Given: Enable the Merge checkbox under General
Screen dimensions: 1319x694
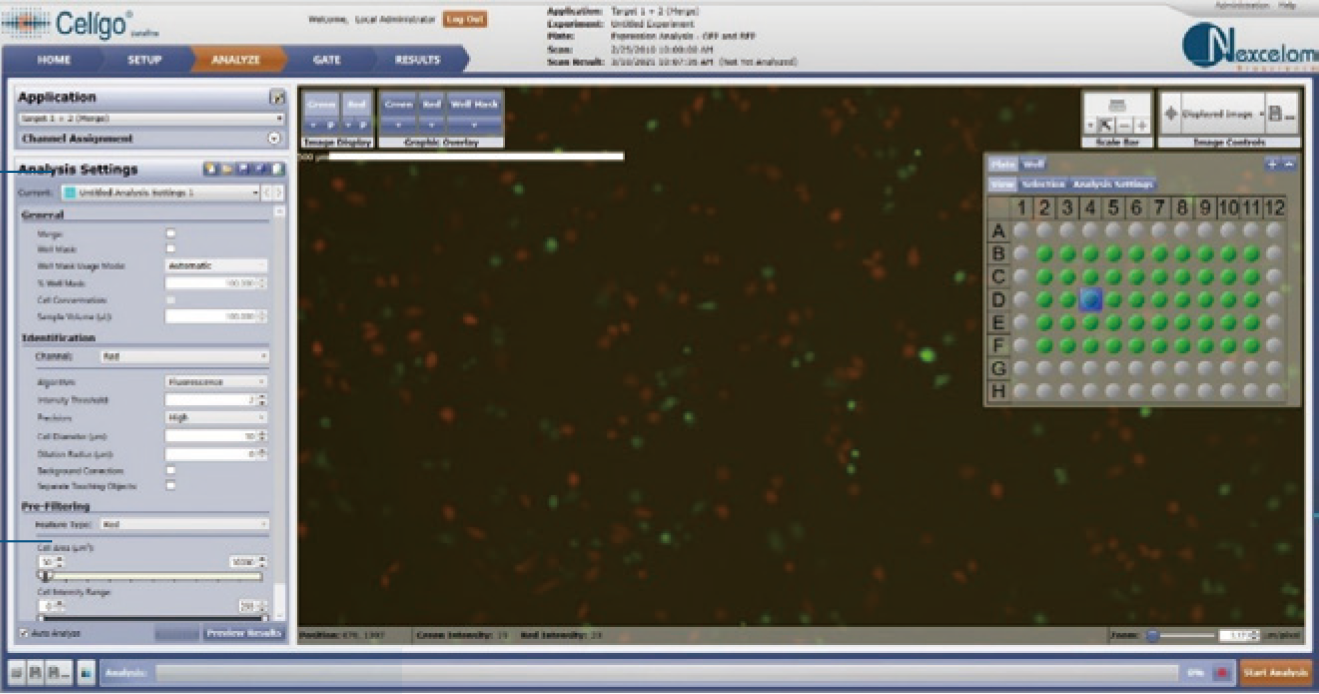Looking at the screenshot, I should coord(170,233).
